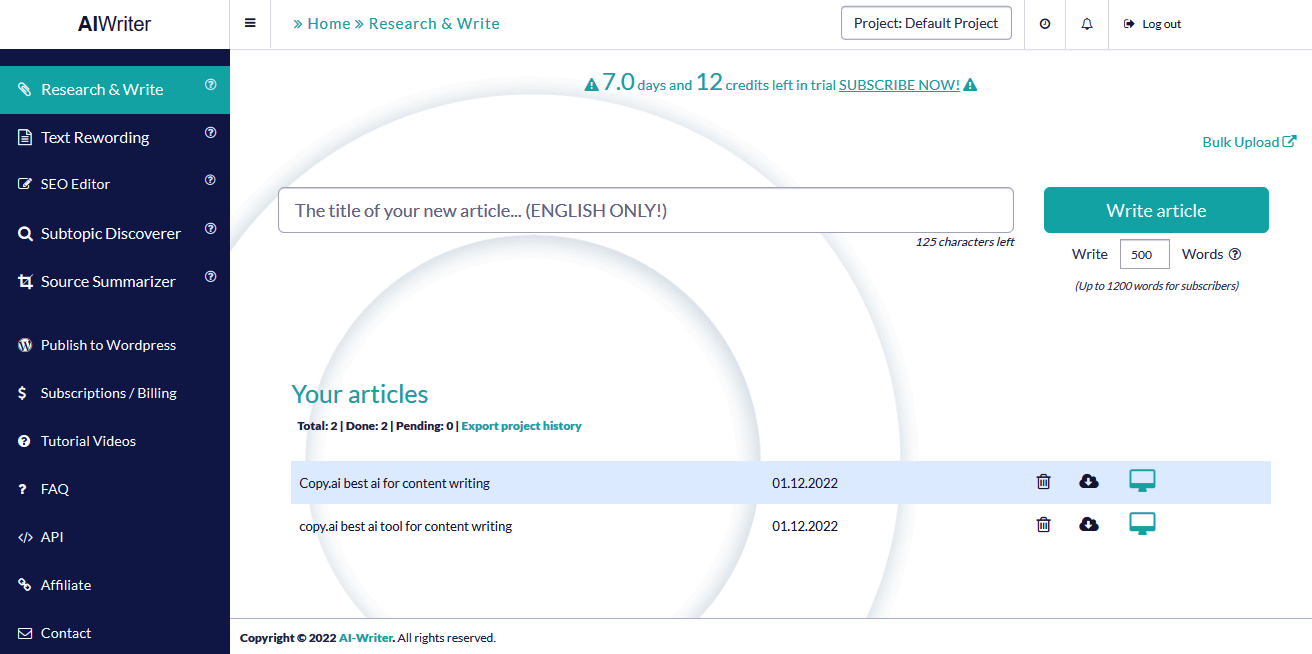Click help icon beside SEO Editor

tap(211, 180)
